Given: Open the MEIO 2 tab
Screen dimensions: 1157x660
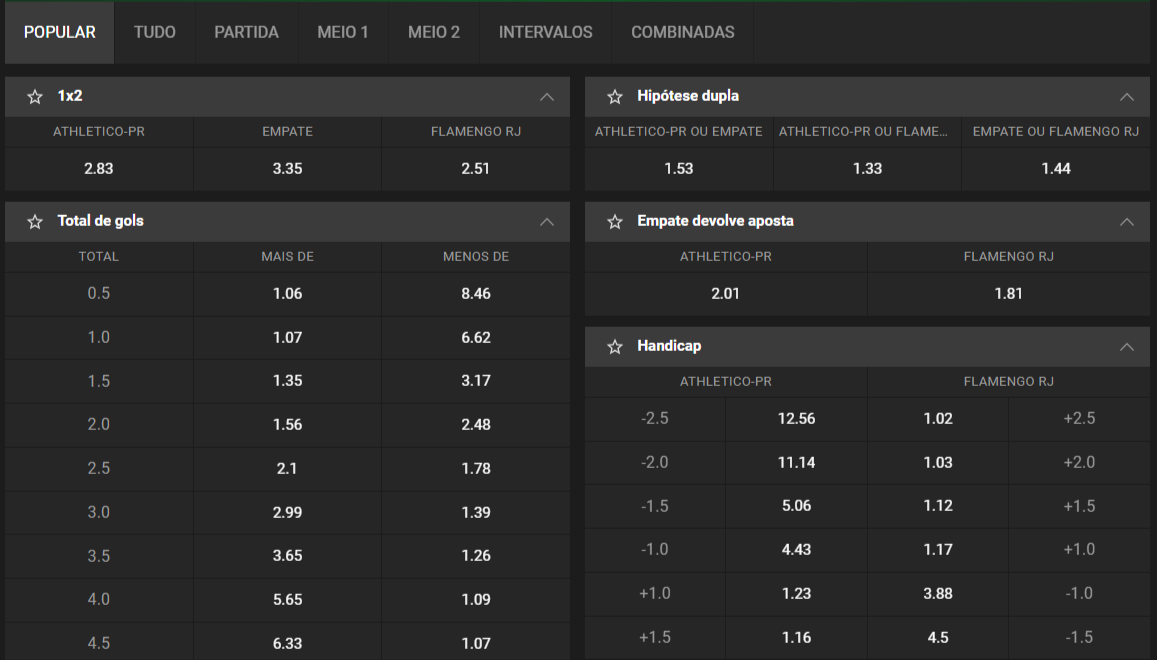Looking at the screenshot, I should [x=434, y=32].
